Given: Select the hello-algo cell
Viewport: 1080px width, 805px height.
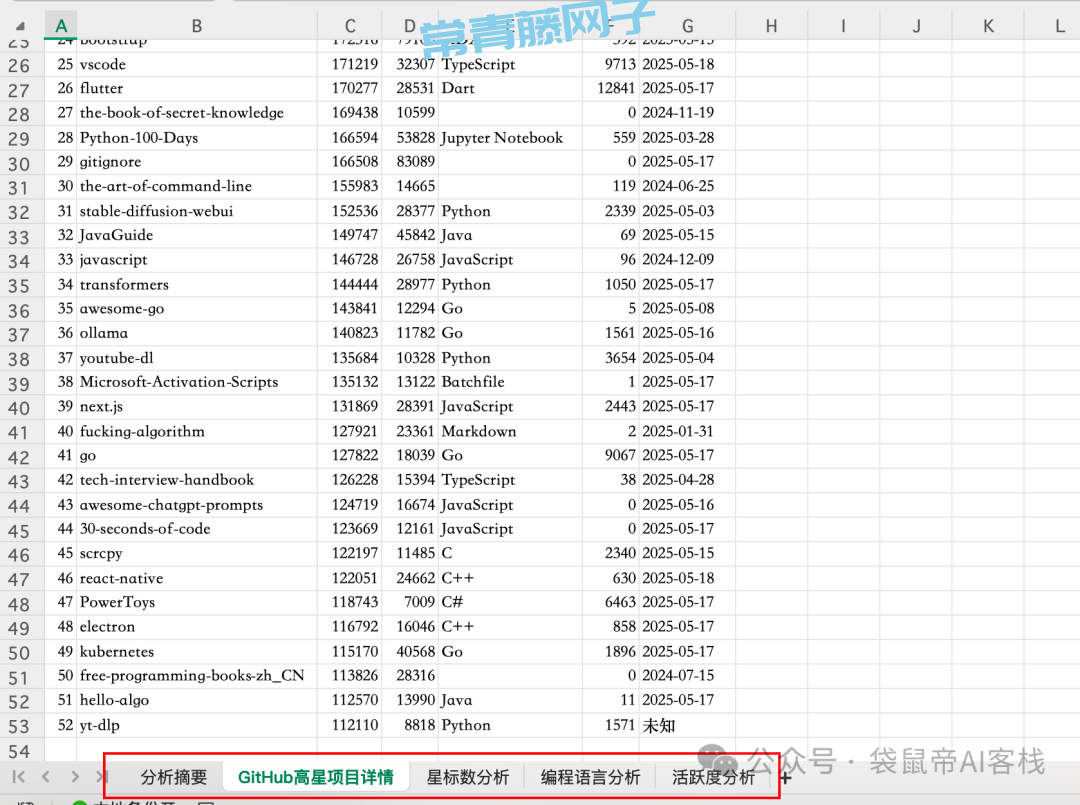Looking at the screenshot, I should pyautogui.click(x=197, y=700).
